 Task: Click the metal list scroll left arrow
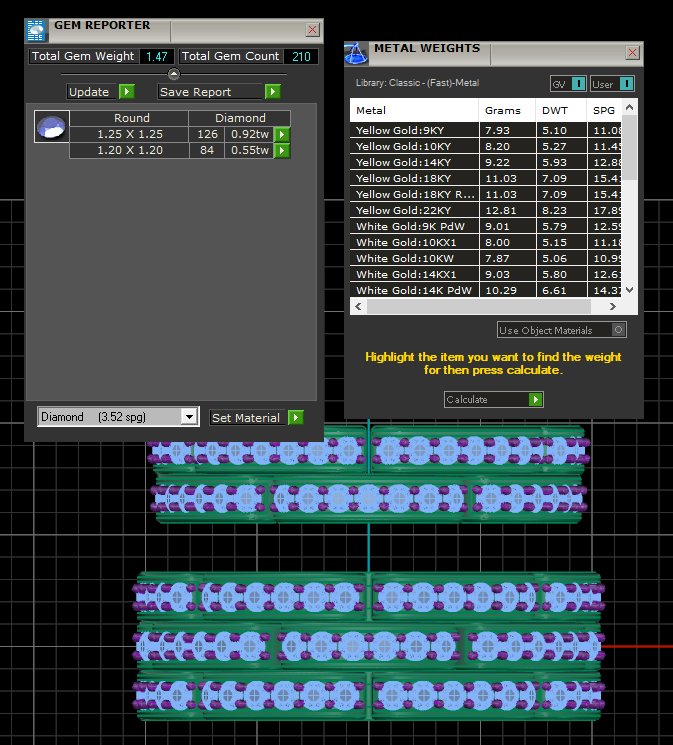[358, 306]
